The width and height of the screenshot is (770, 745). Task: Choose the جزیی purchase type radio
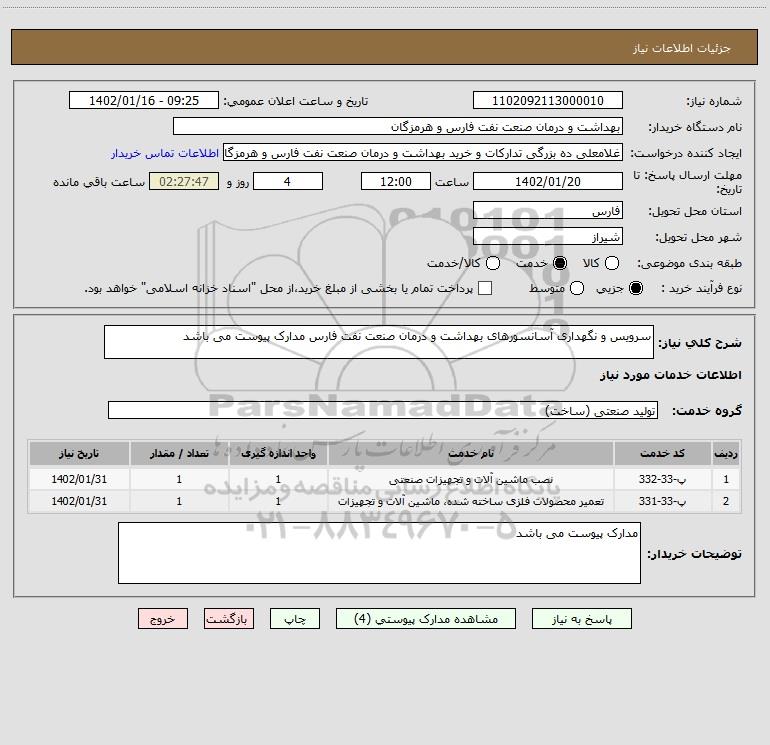point(635,288)
